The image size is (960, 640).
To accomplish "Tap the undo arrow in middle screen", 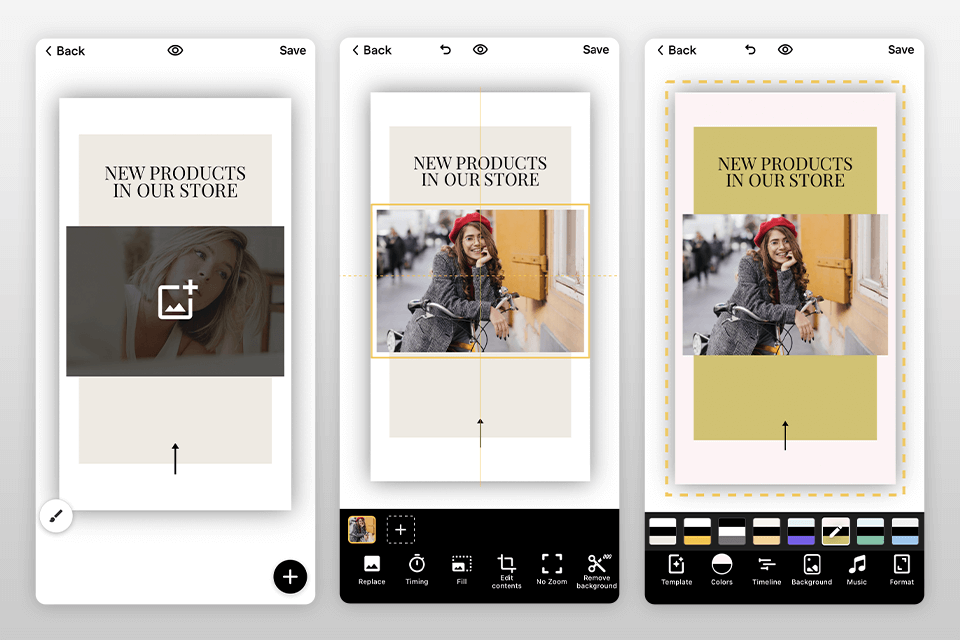I will (445, 50).
